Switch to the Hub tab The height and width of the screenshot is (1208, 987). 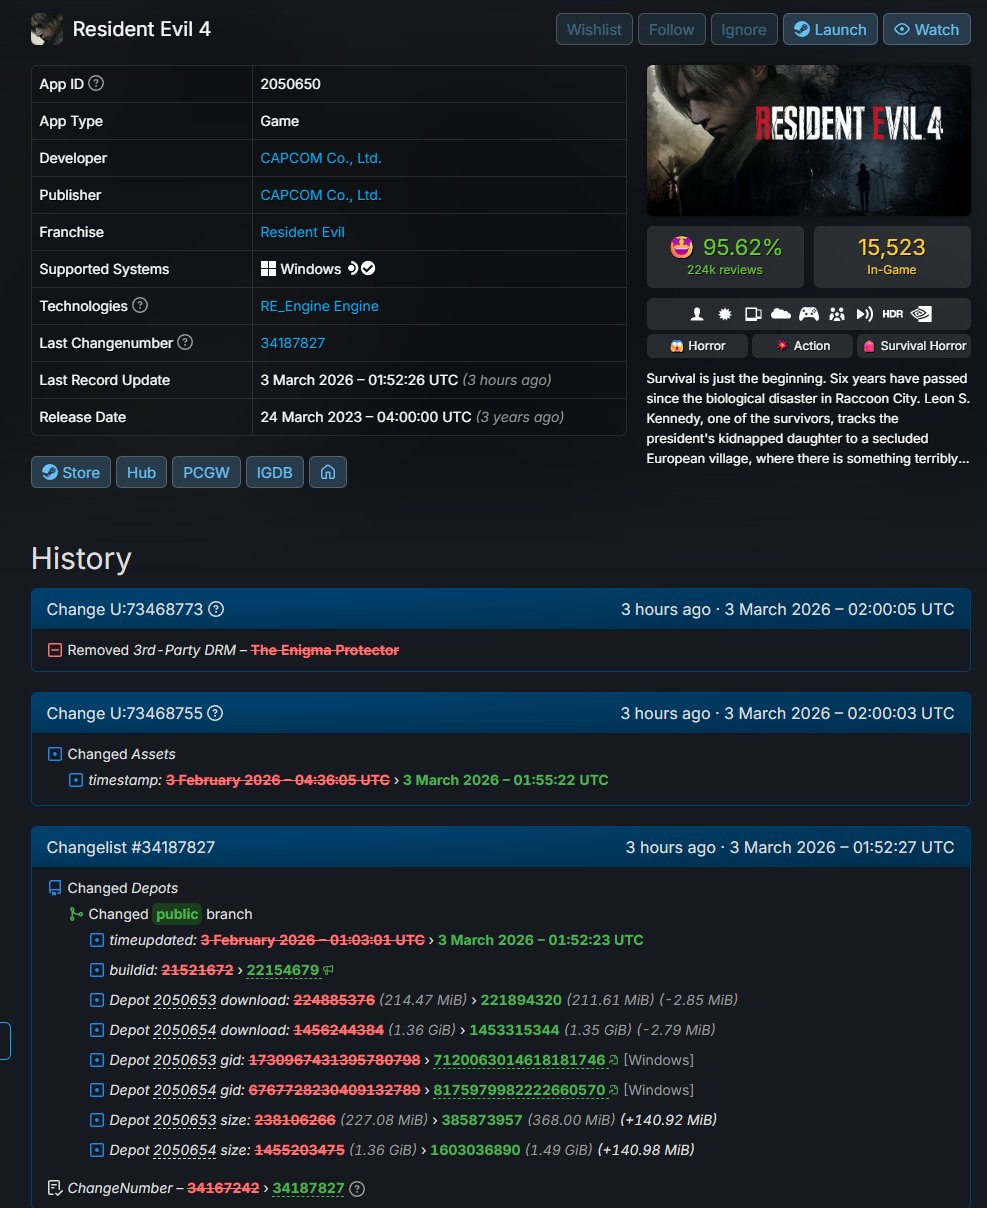[140, 472]
